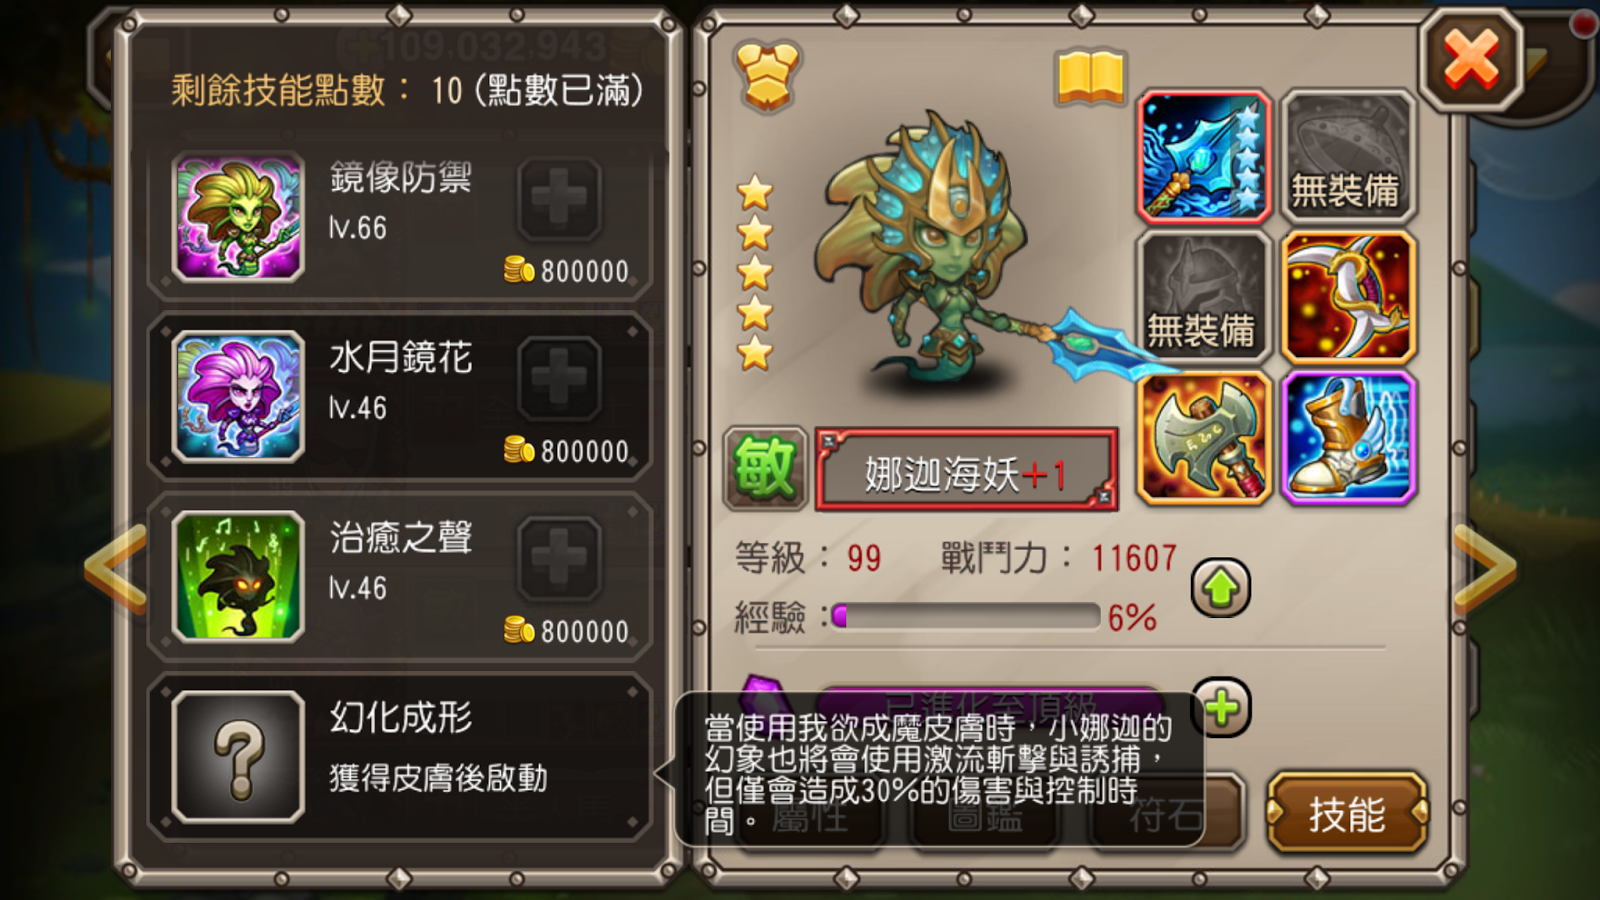The image size is (1600, 900).
Task: Tap the empty helmet 無裝備 slot
Action: [x=1204, y=297]
